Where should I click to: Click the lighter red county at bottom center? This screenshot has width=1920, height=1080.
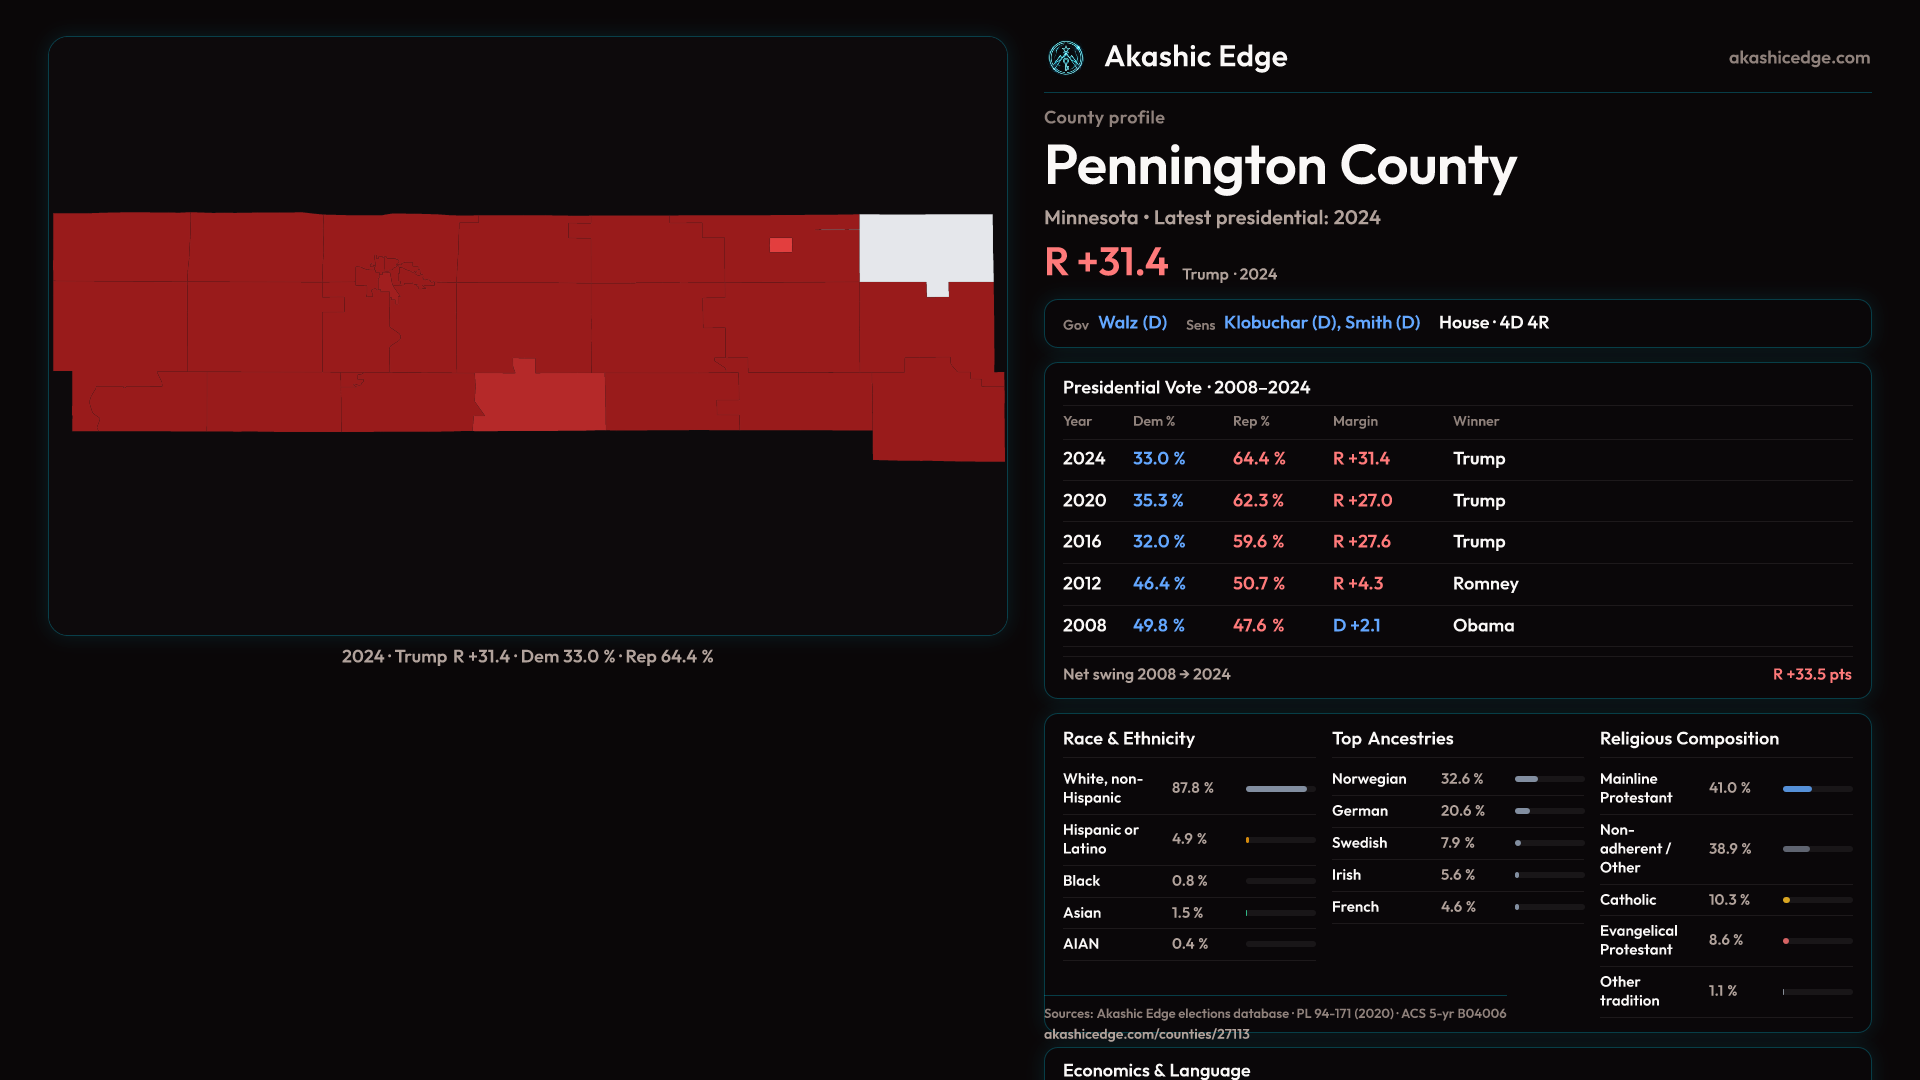tap(542, 402)
